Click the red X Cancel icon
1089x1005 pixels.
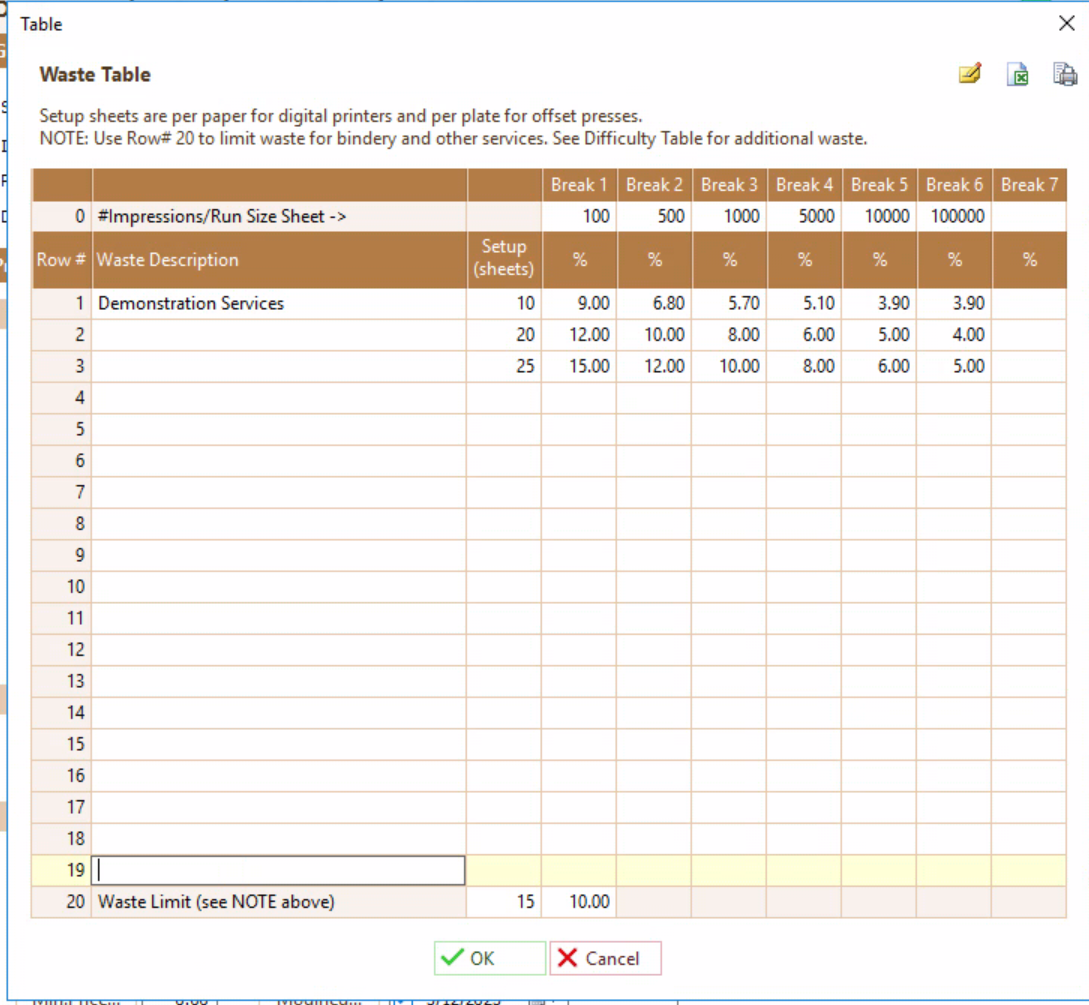(x=568, y=957)
